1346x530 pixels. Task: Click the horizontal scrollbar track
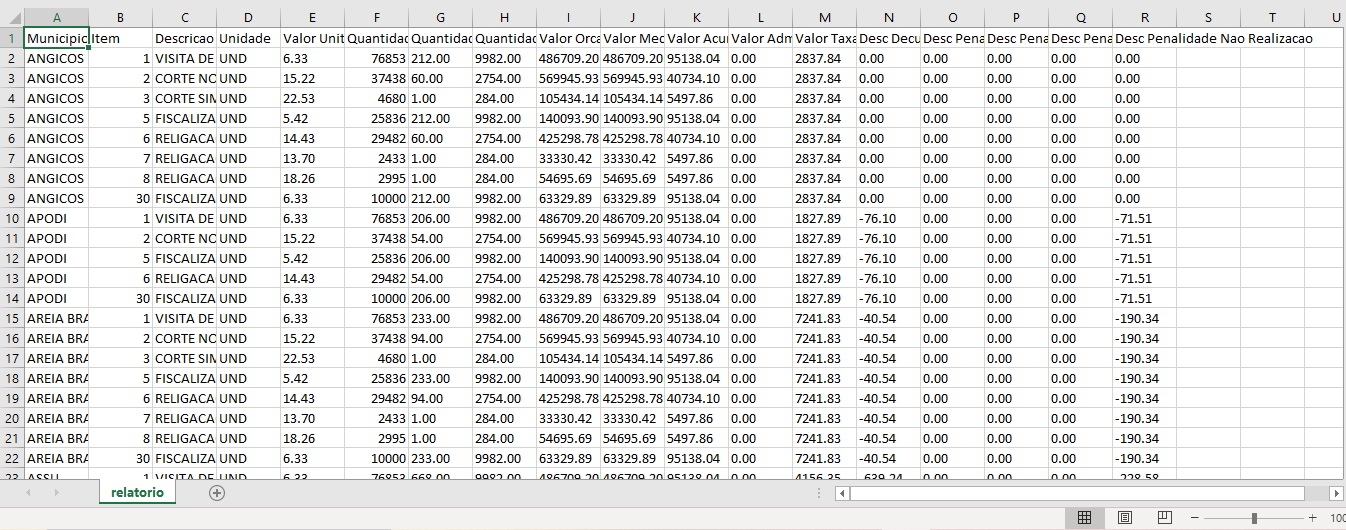(1080, 493)
